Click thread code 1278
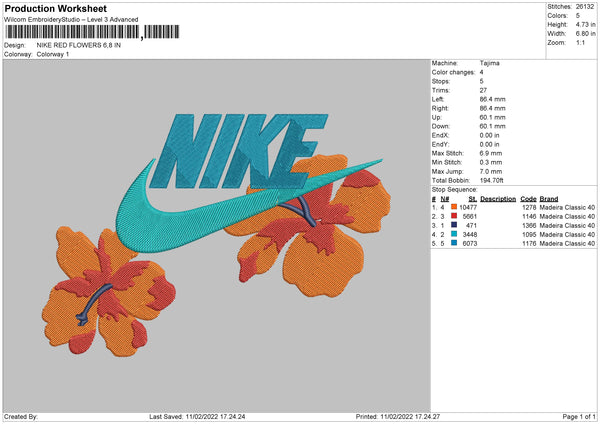The width and height of the screenshot is (600, 424). (529, 207)
